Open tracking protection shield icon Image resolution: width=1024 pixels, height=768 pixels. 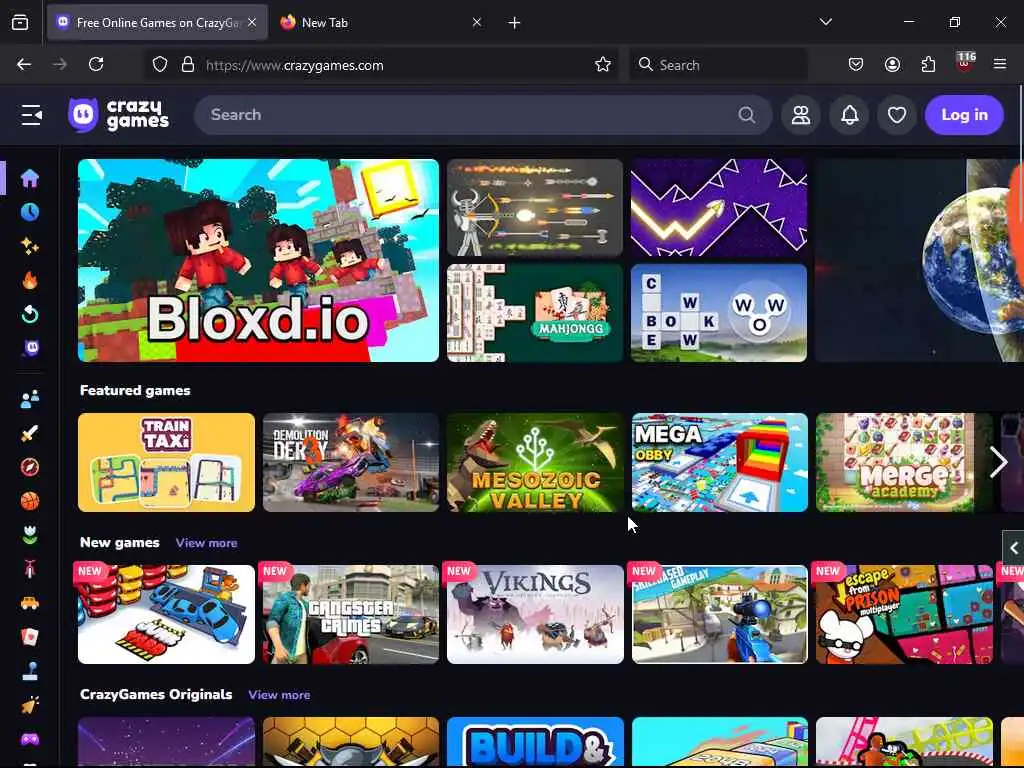click(x=160, y=65)
